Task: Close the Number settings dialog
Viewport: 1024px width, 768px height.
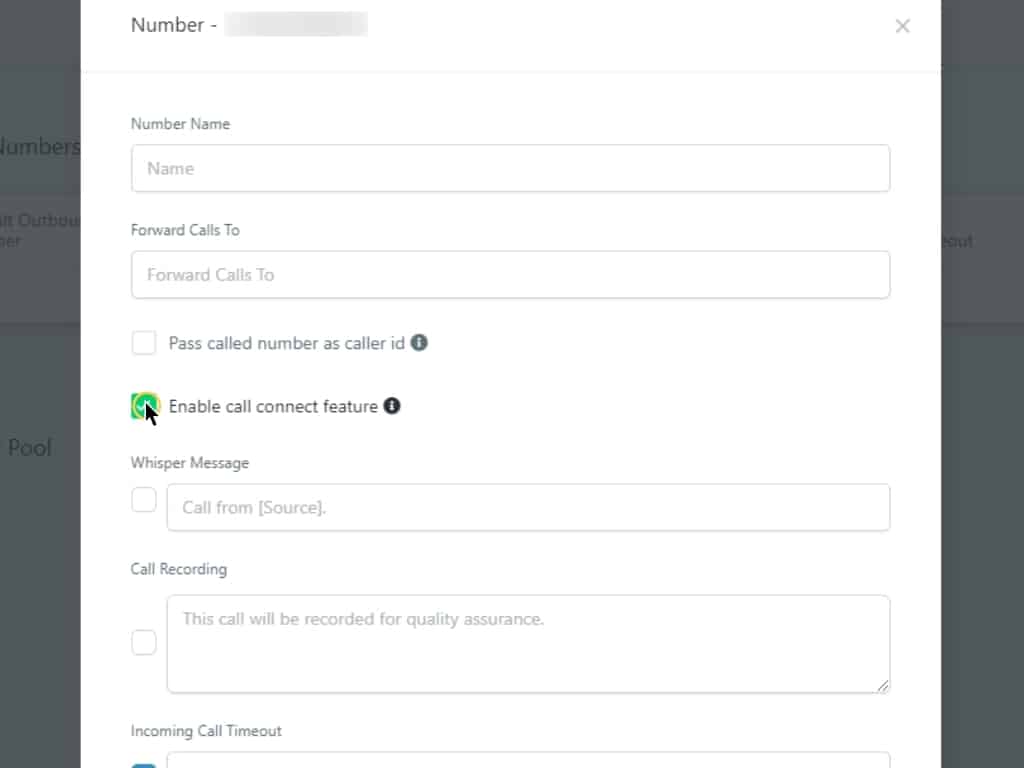Action: click(x=902, y=26)
